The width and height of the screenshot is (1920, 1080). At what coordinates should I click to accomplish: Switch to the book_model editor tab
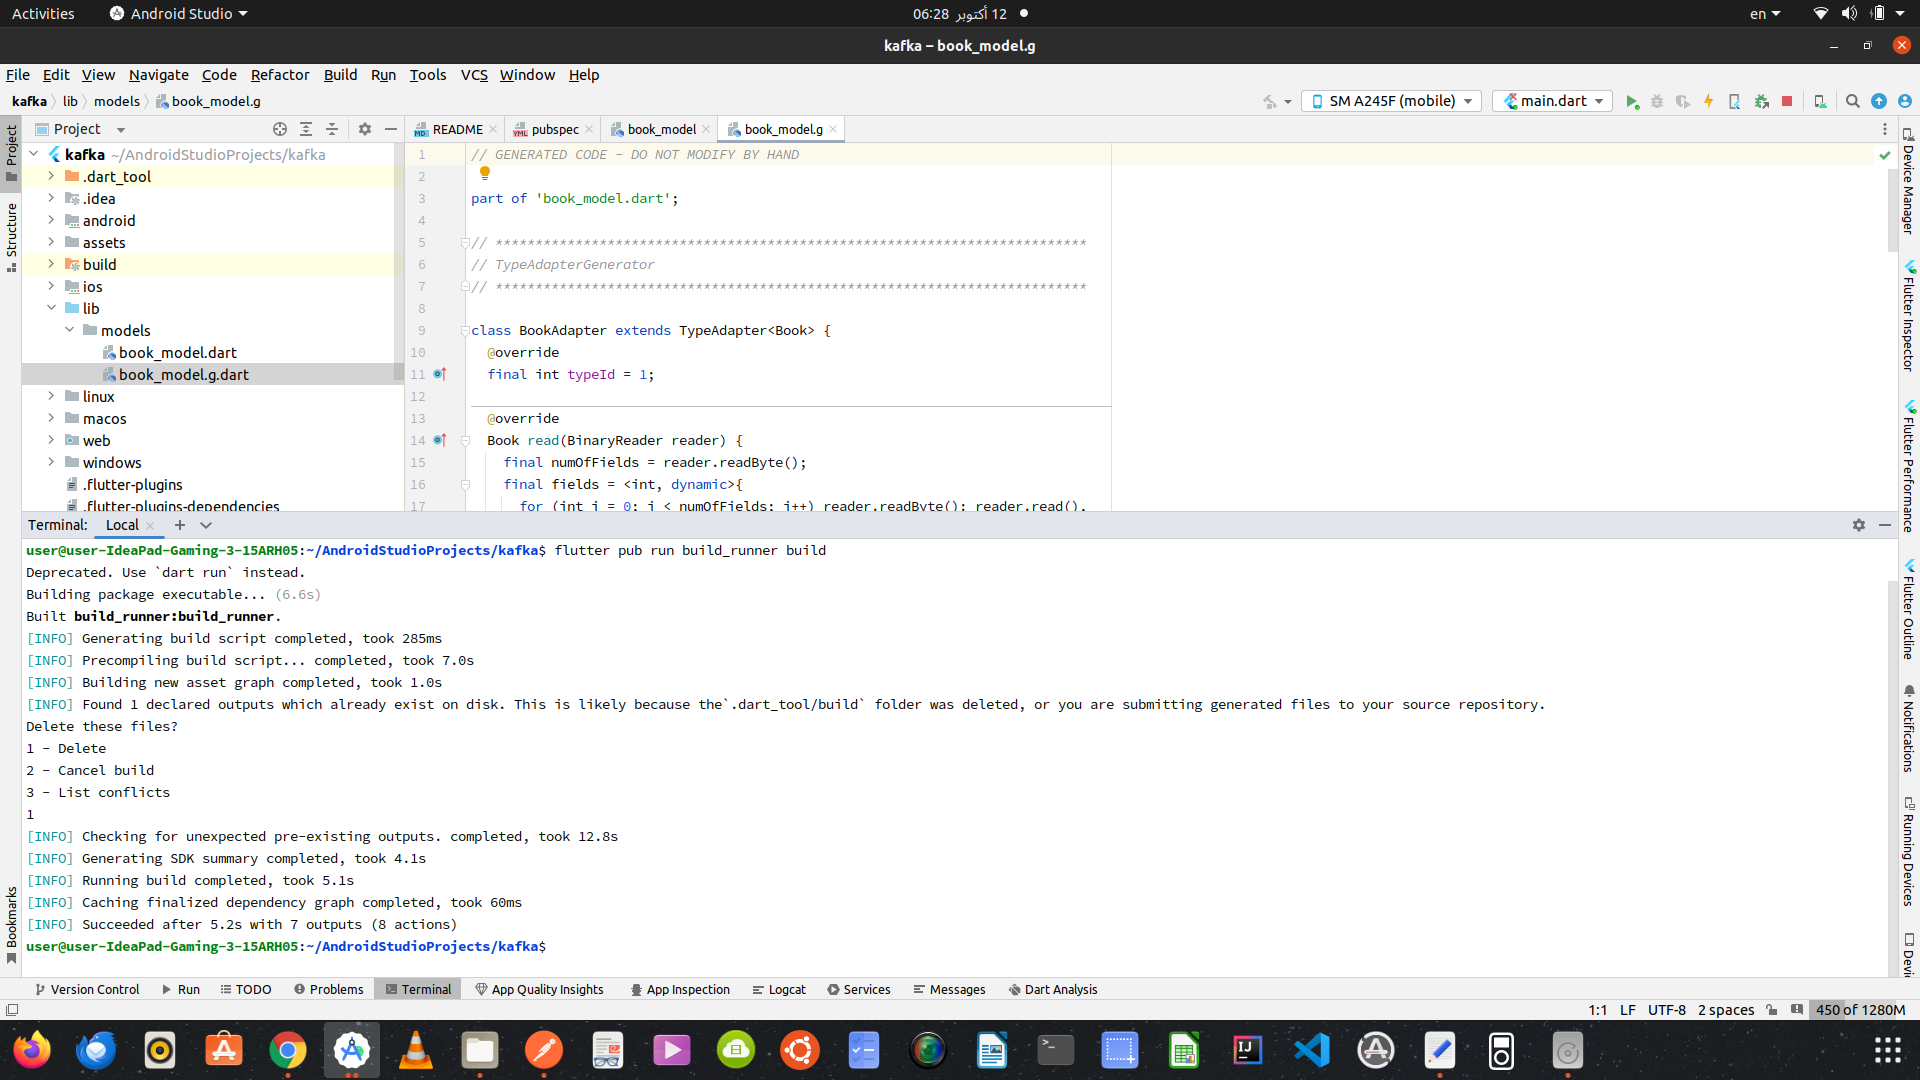[x=661, y=129]
